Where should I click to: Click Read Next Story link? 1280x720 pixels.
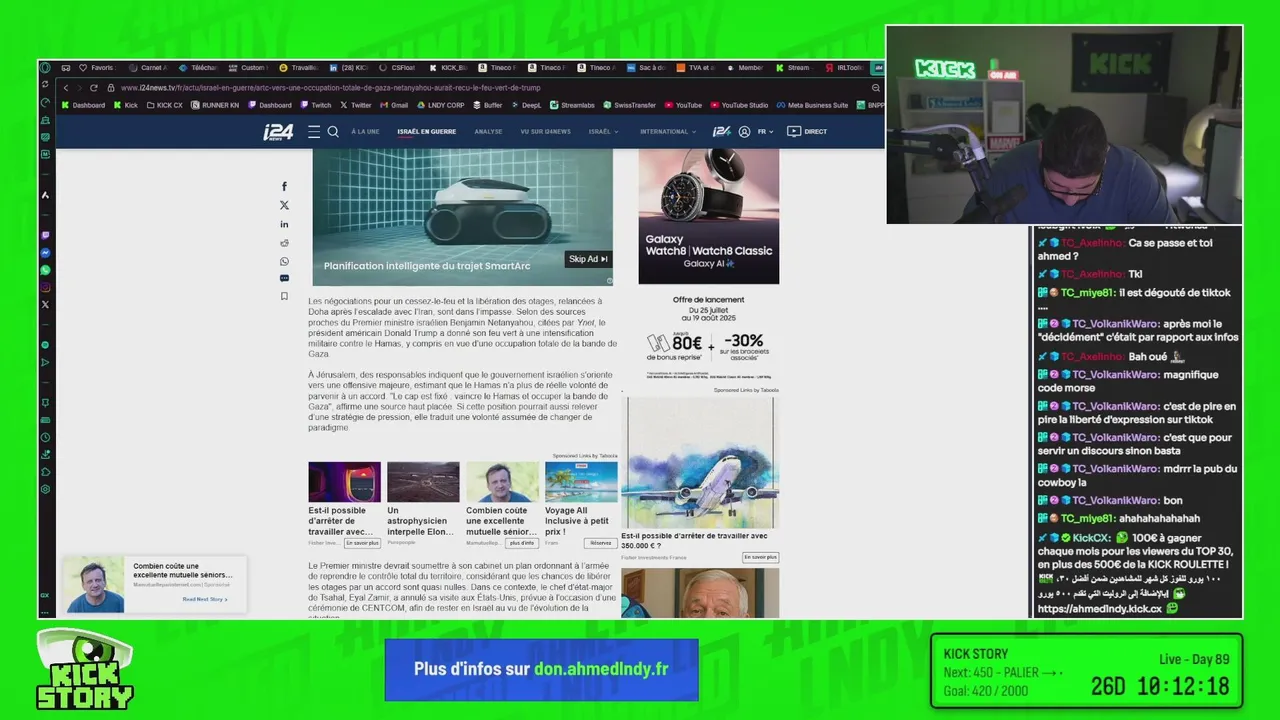(204, 599)
